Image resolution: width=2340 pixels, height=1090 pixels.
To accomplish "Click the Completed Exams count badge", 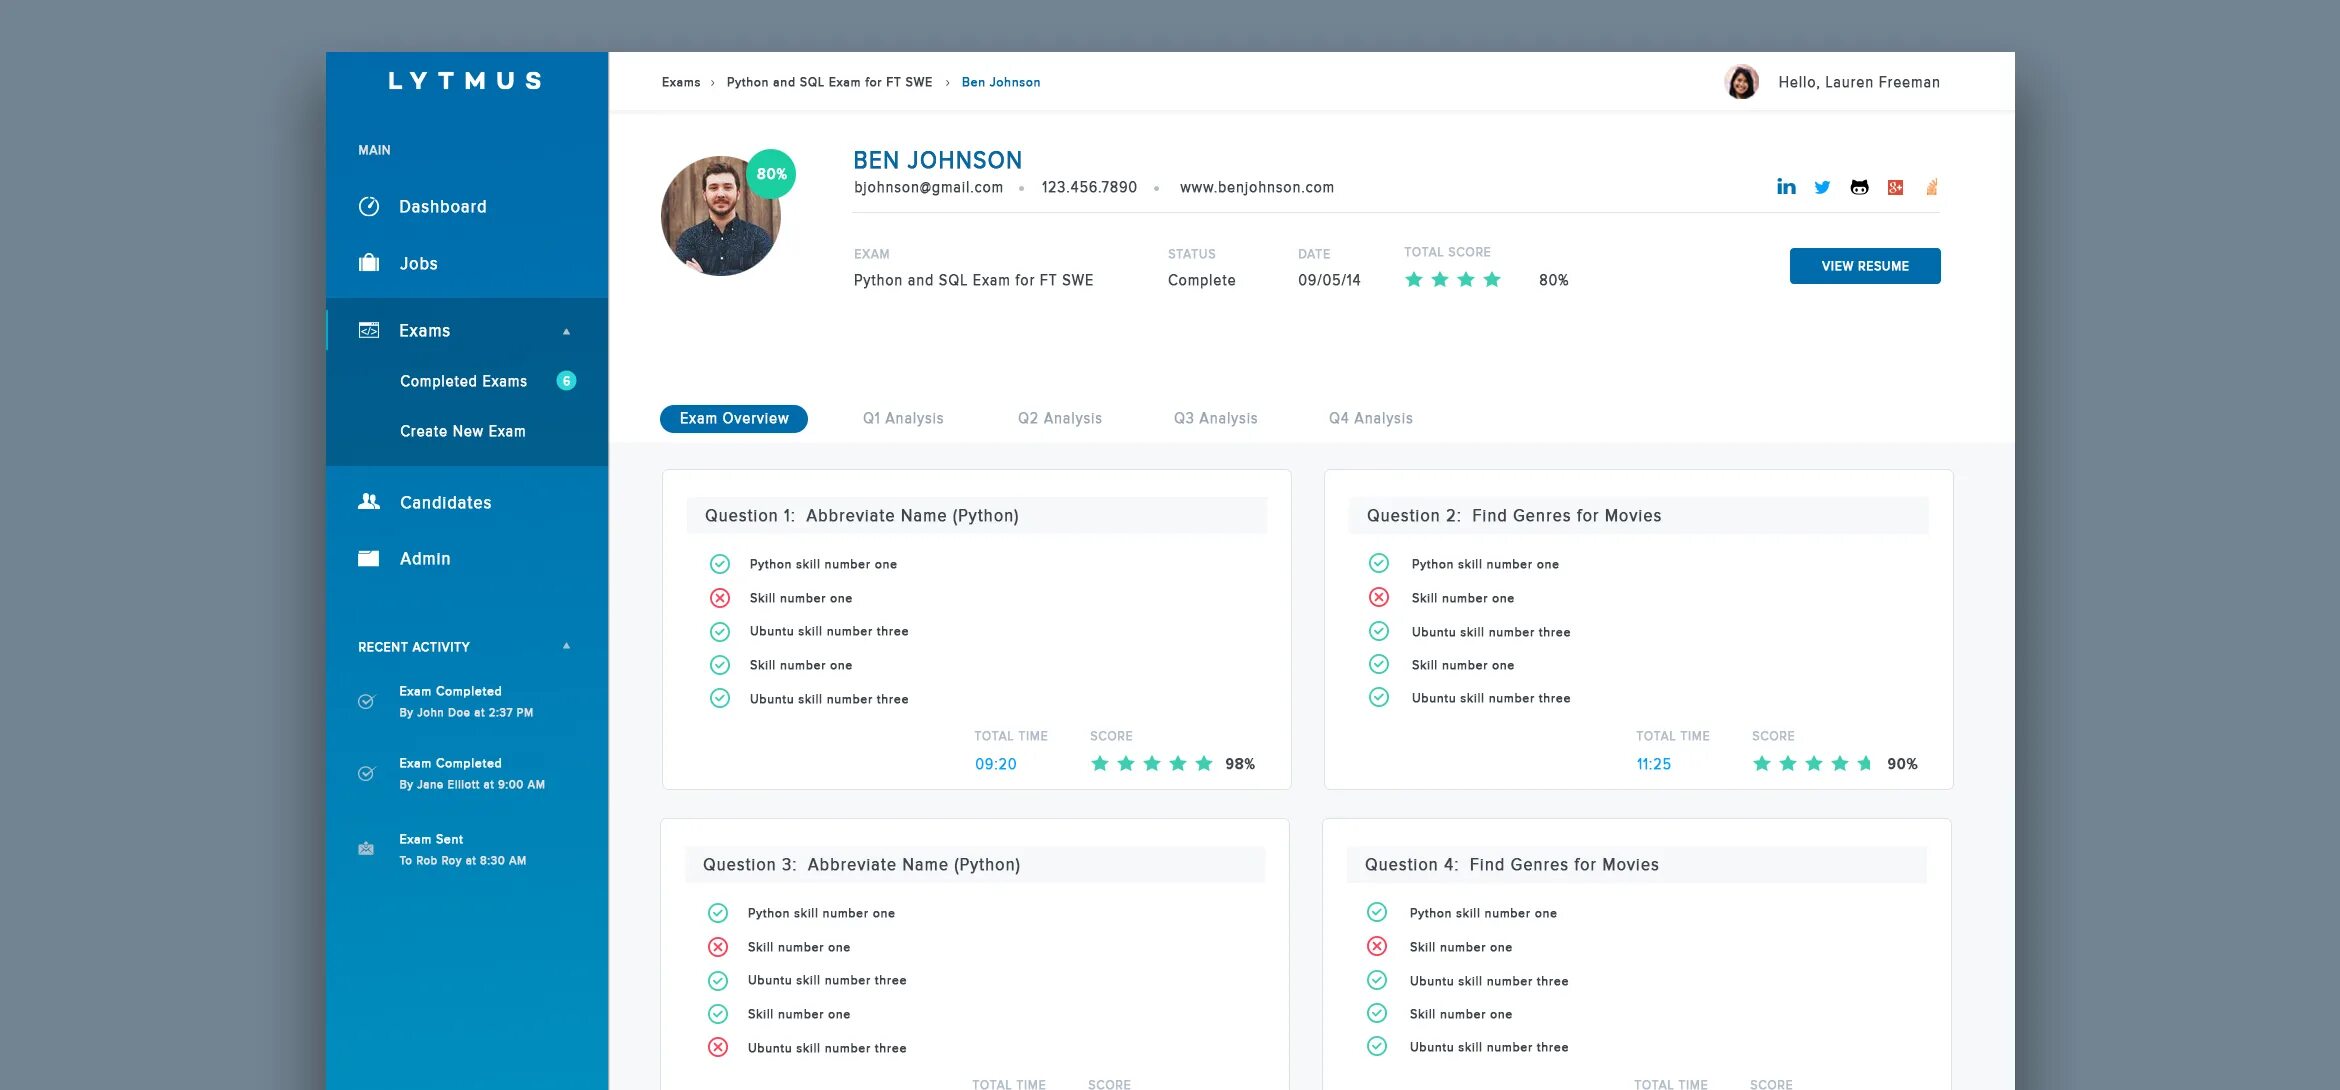I will 566,381.
